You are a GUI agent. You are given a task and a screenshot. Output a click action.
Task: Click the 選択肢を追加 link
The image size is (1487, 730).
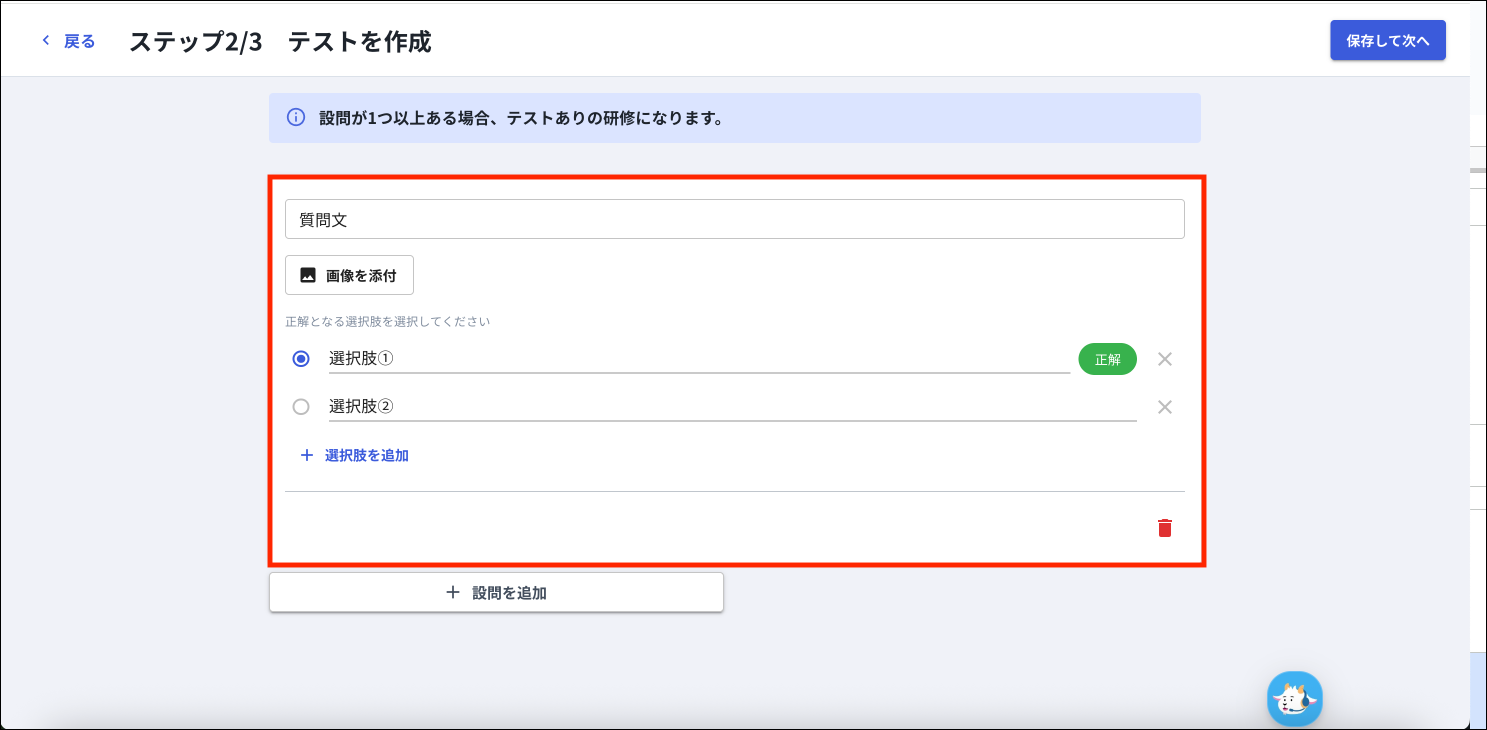tap(366, 455)
